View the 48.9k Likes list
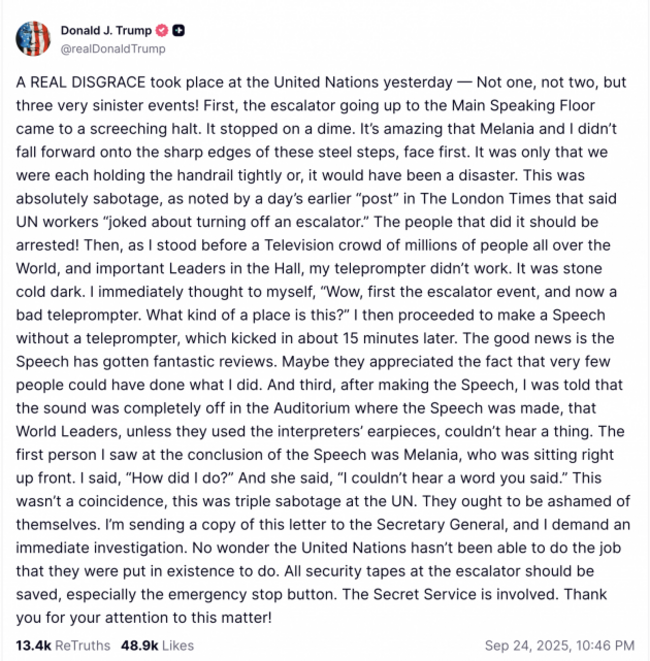 click(157, 645)
